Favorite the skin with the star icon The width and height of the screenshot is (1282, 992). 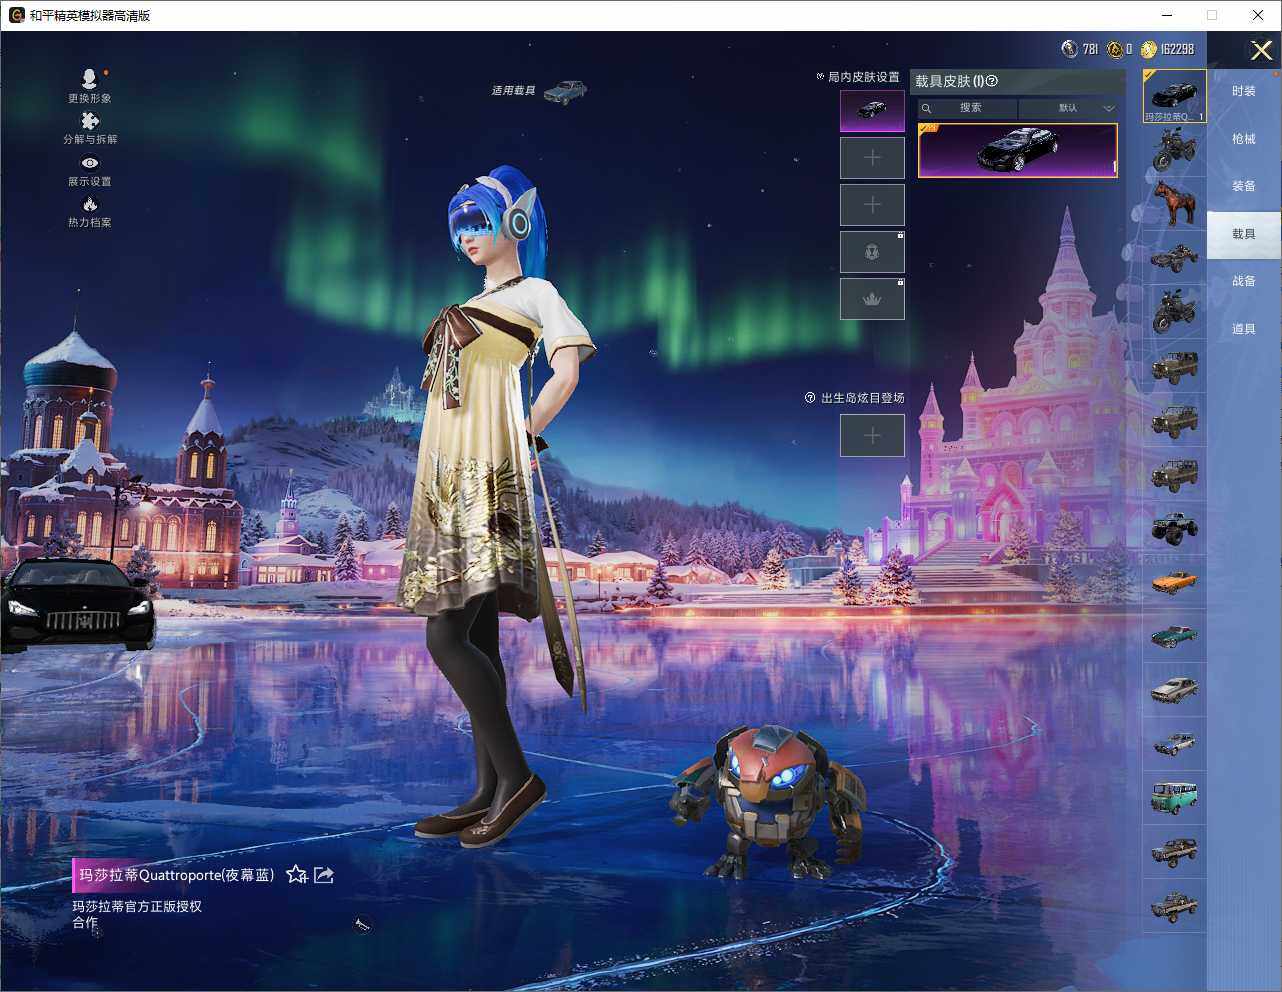pyautogui.click(x=297, y=875)
